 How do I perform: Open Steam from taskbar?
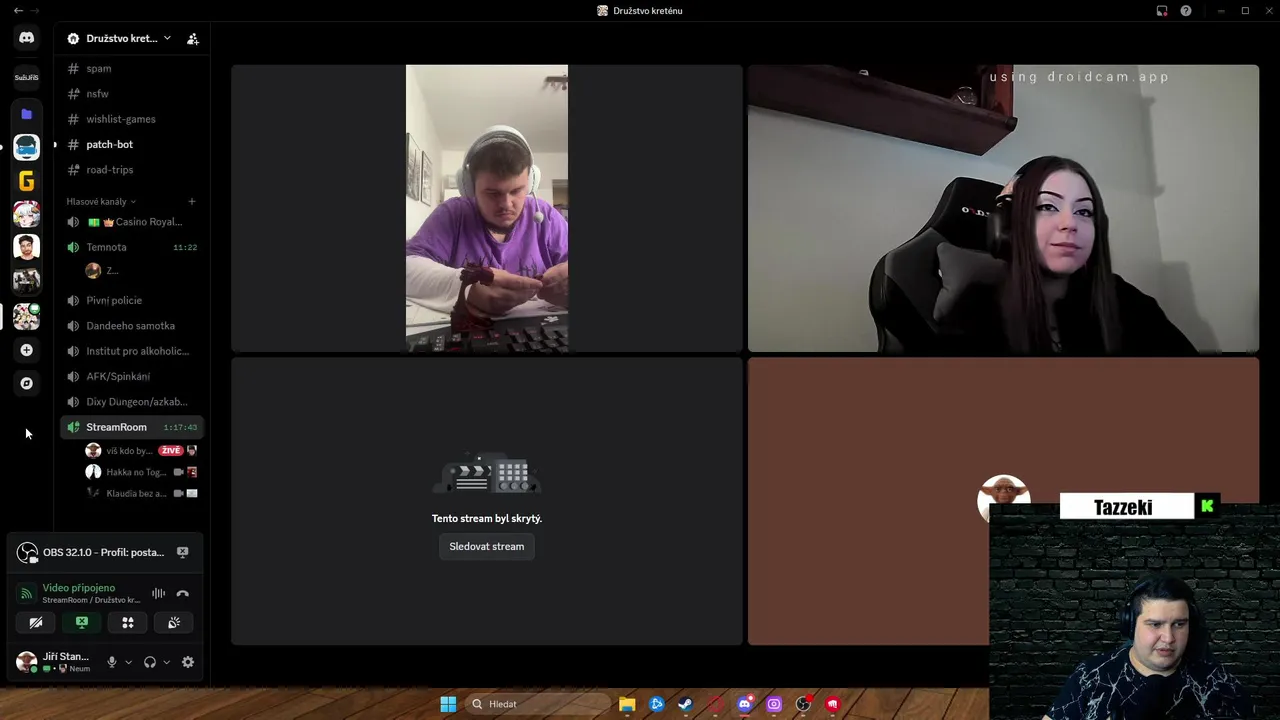pyautogui.click(x=685, y=704)
